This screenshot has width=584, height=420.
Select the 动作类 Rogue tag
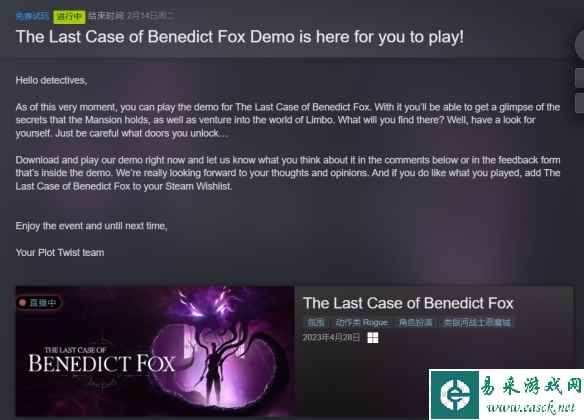pyautogui.click(x=362, y=323)
